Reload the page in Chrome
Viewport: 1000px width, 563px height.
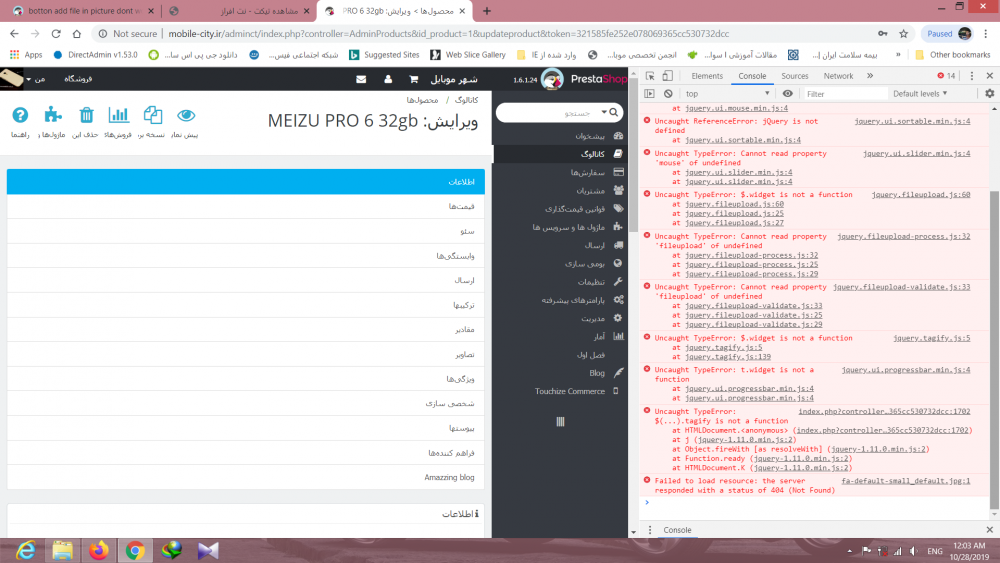[x=56, y=34]
